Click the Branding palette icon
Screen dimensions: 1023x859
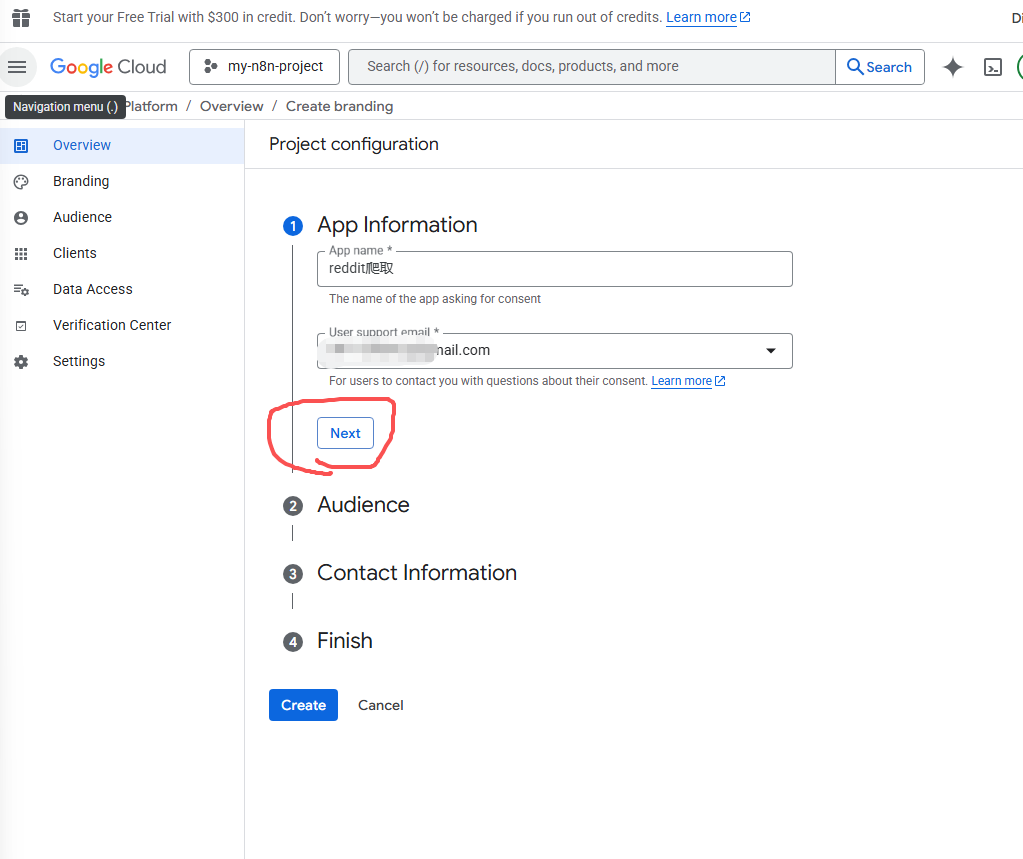click(x=21, y=181)
